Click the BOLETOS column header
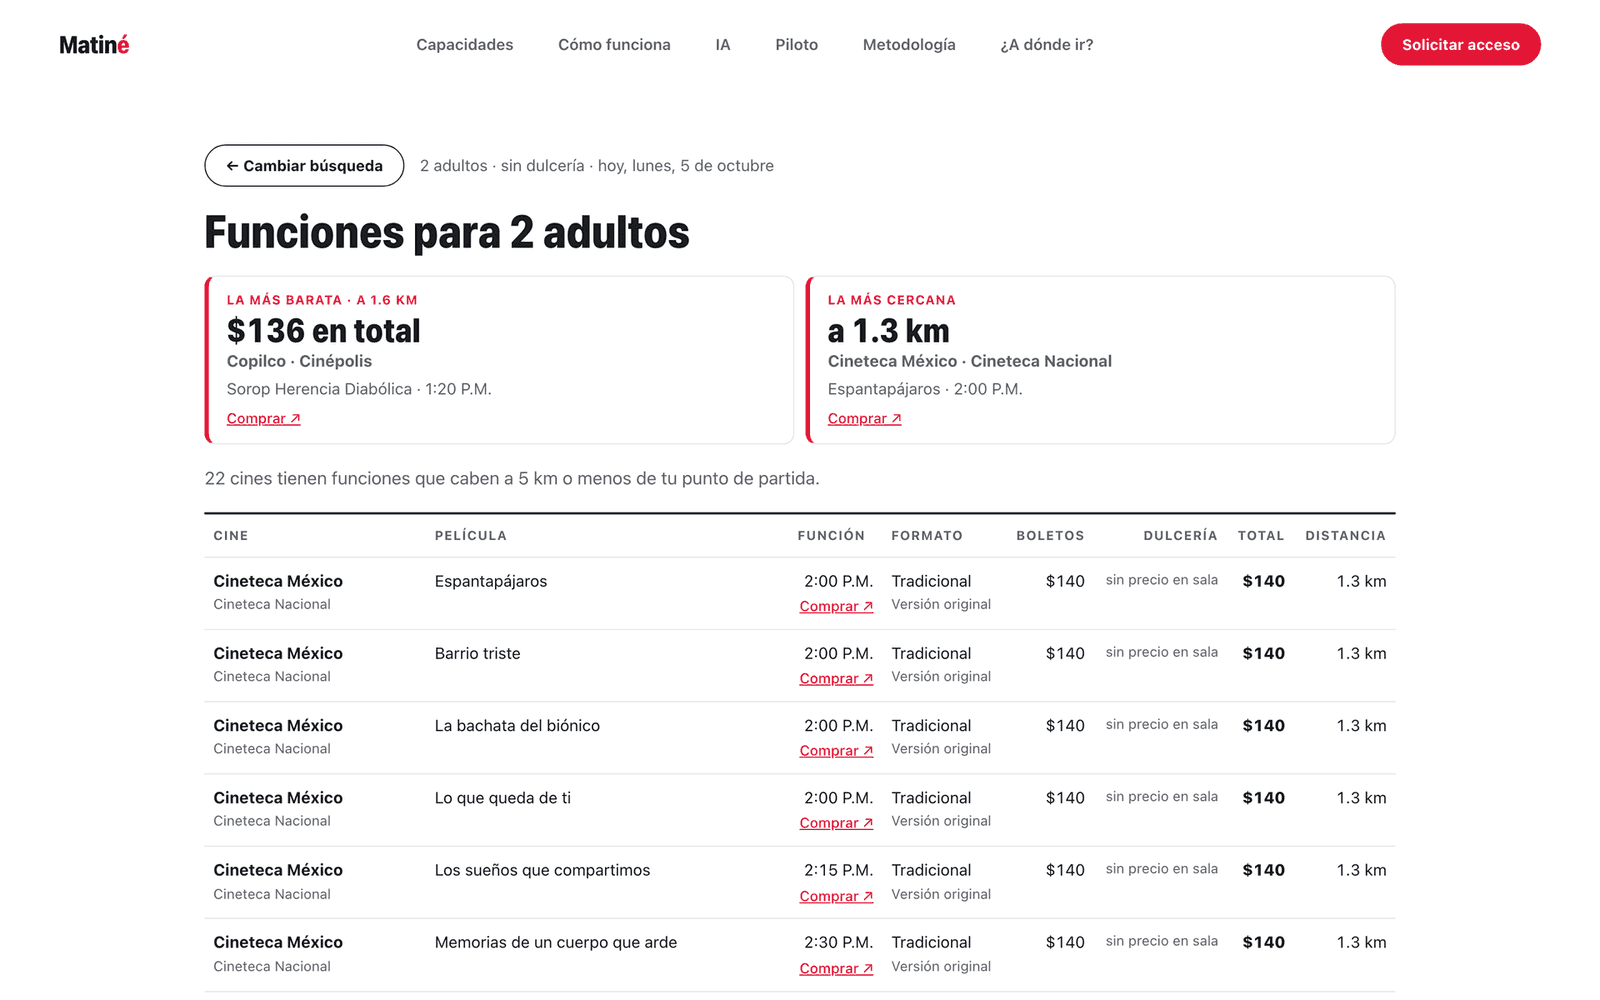1600x1000 pixels. pos(1050,536)
